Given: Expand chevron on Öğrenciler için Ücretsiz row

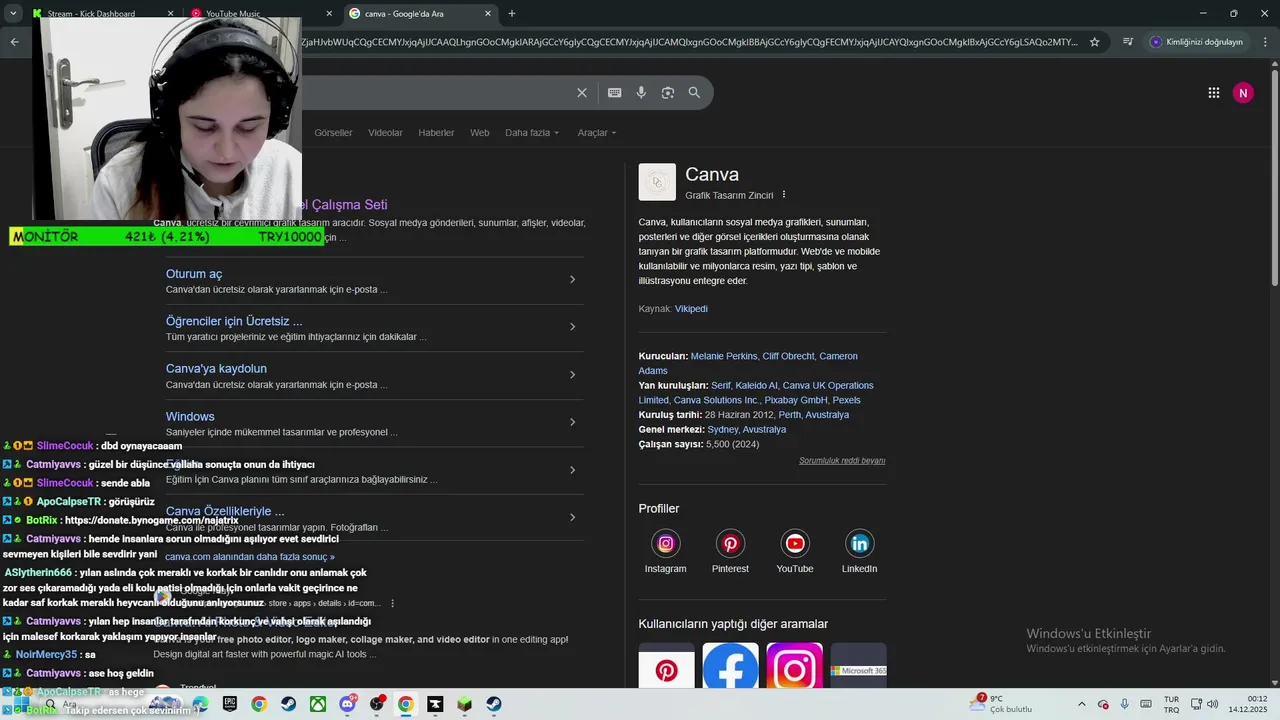Looking at the screenshot, I should (x=572, y=327).
